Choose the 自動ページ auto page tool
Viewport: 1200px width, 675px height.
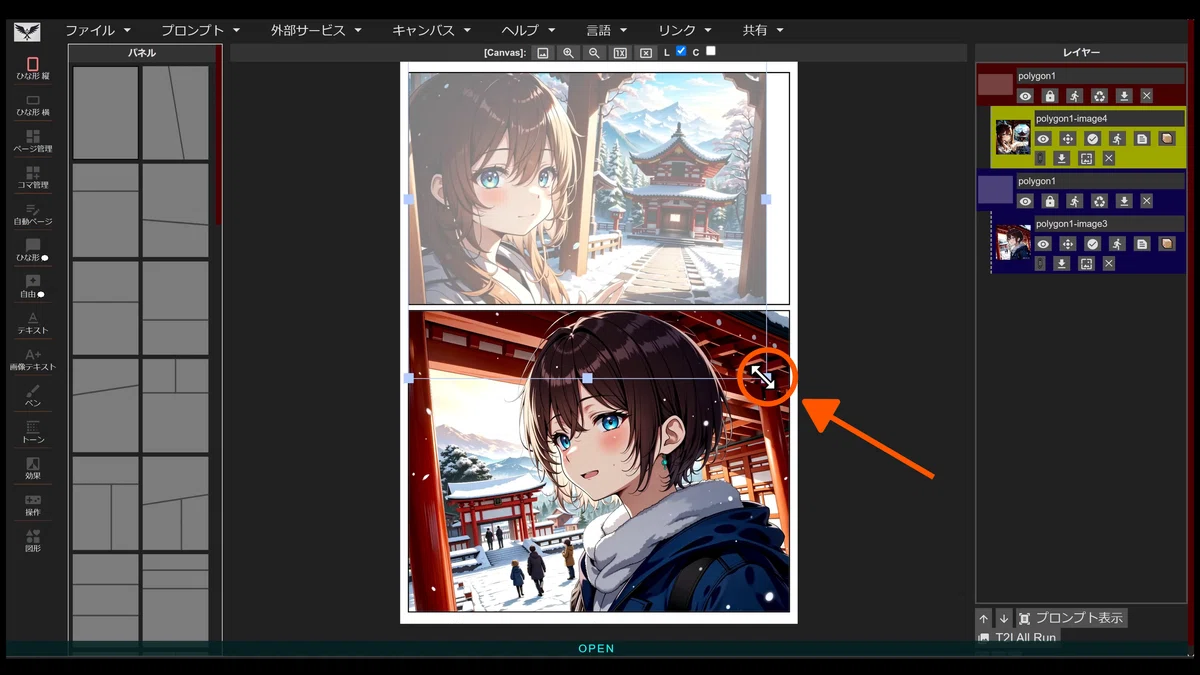tap(32, 214)
